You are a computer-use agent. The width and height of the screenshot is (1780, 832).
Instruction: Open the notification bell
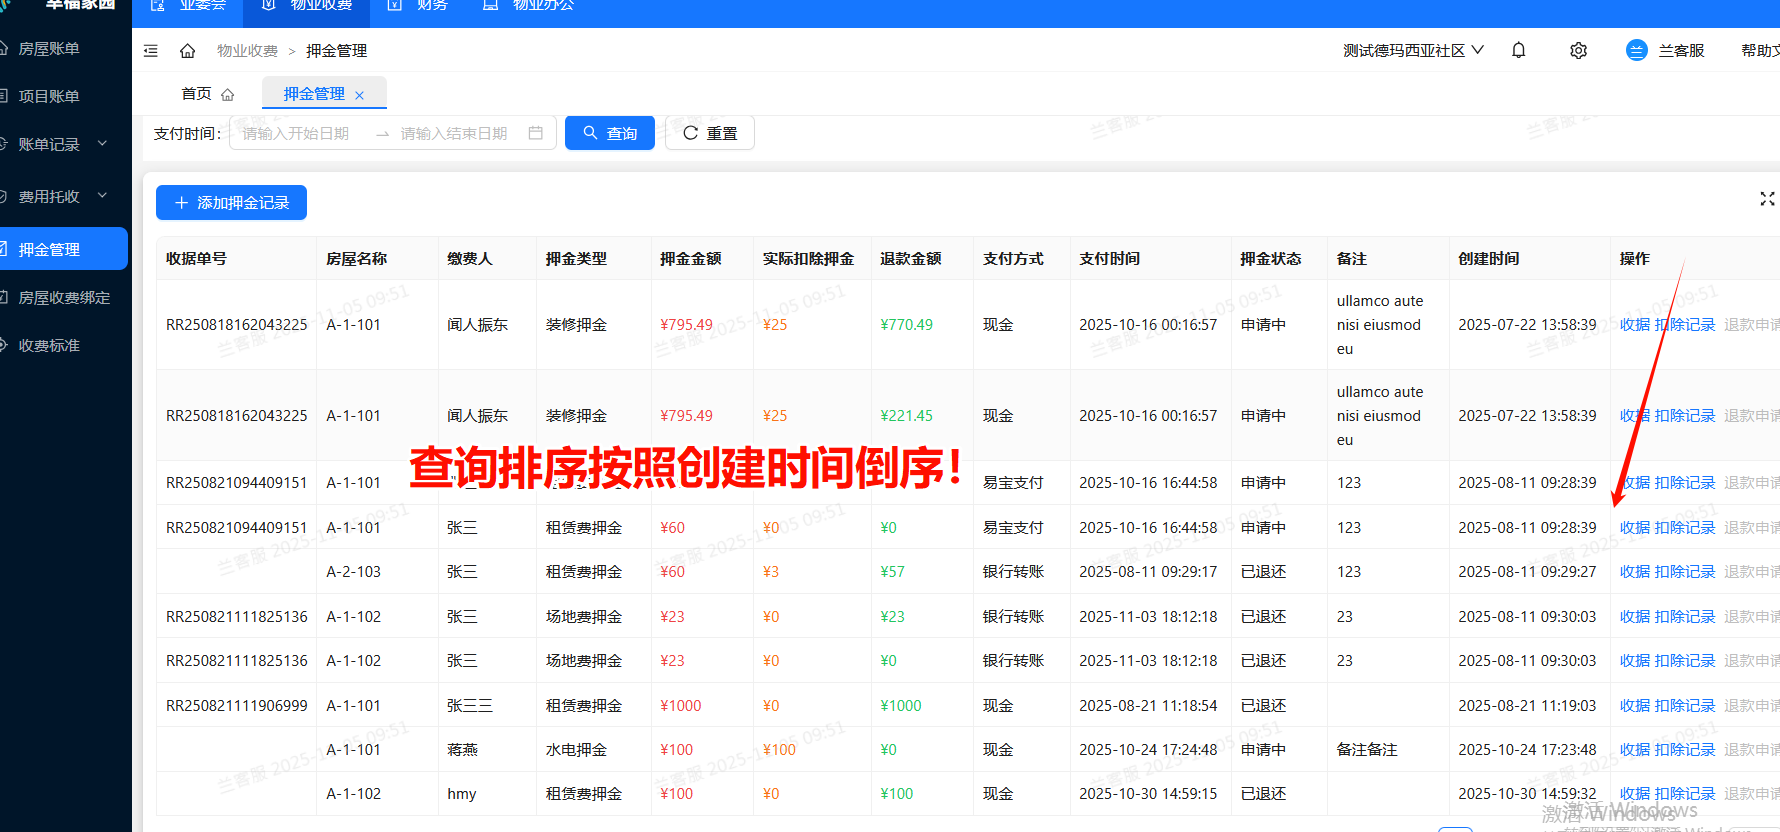click(1518, 51)
